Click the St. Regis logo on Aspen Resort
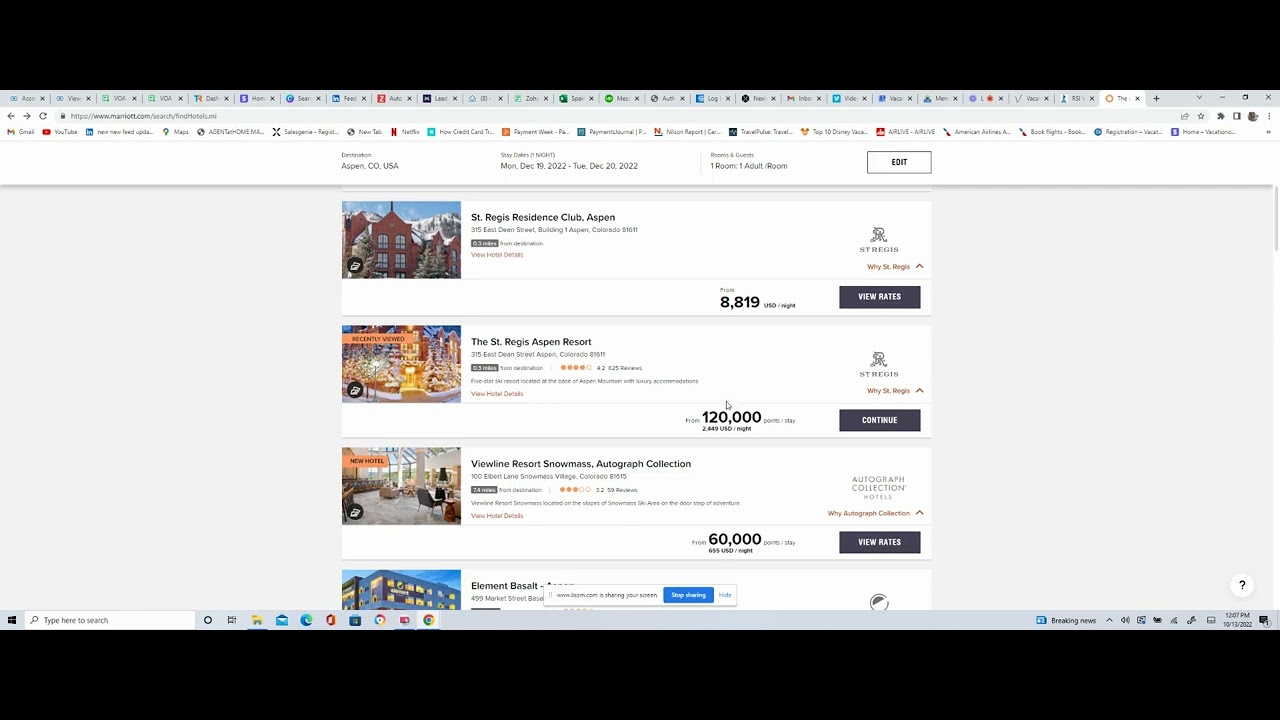This screenshot has height=720, width=1280. [x=879, y=364]
